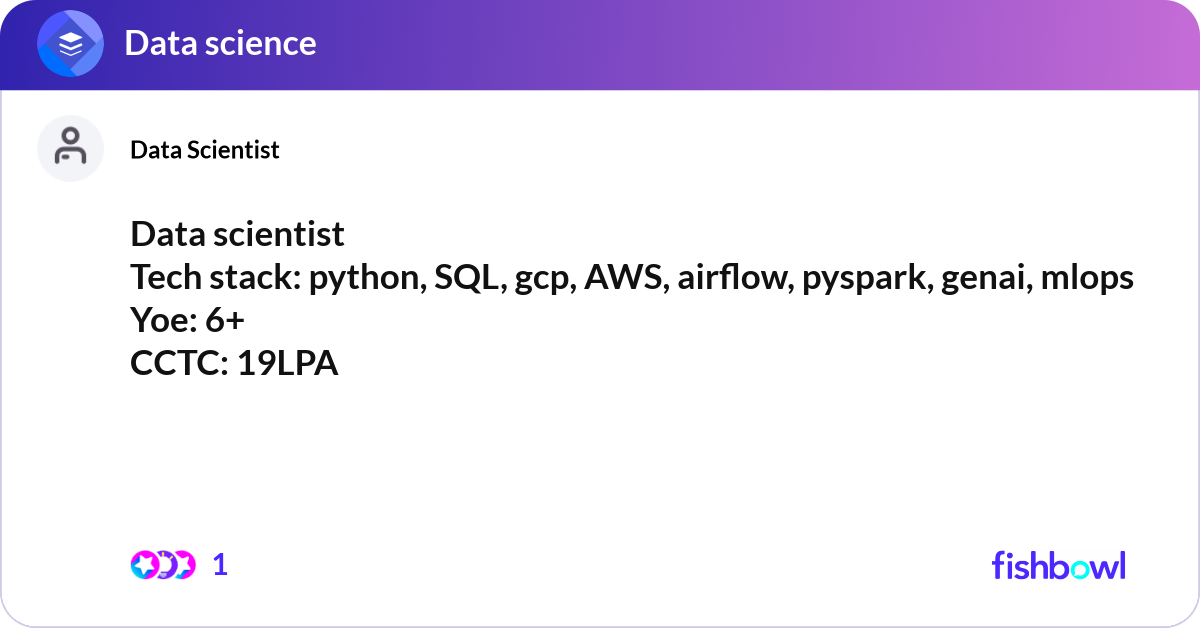This screenshot has height=628, width=1200.
Task: Open the Data science bowl header
Action: (220, 43)
